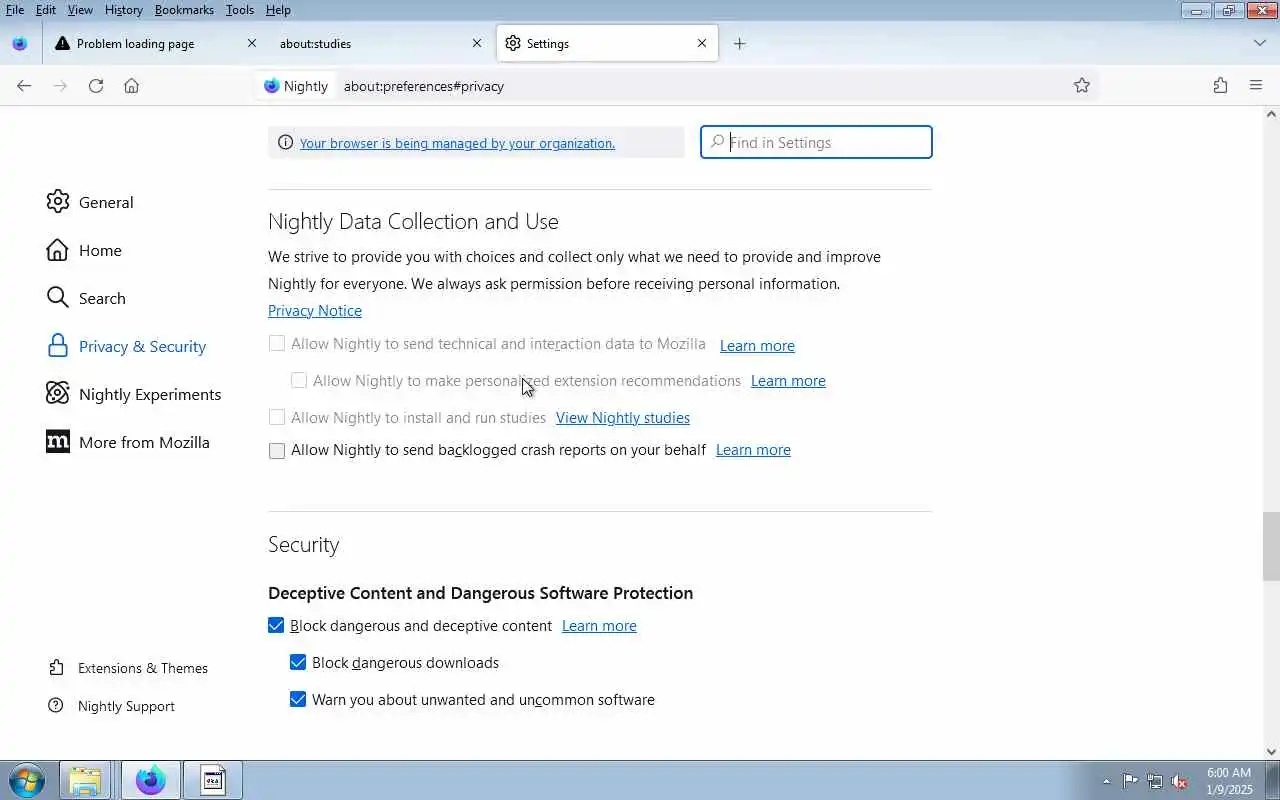Close the Settings tab
Image resolution: width=1280 pixels, height=800 pixels.
pos(702,43)
